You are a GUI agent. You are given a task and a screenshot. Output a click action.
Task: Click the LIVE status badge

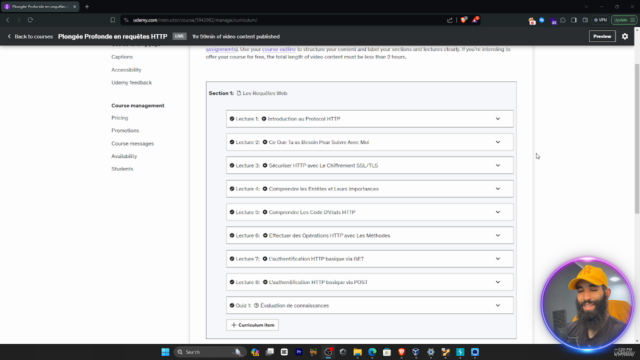179,36
